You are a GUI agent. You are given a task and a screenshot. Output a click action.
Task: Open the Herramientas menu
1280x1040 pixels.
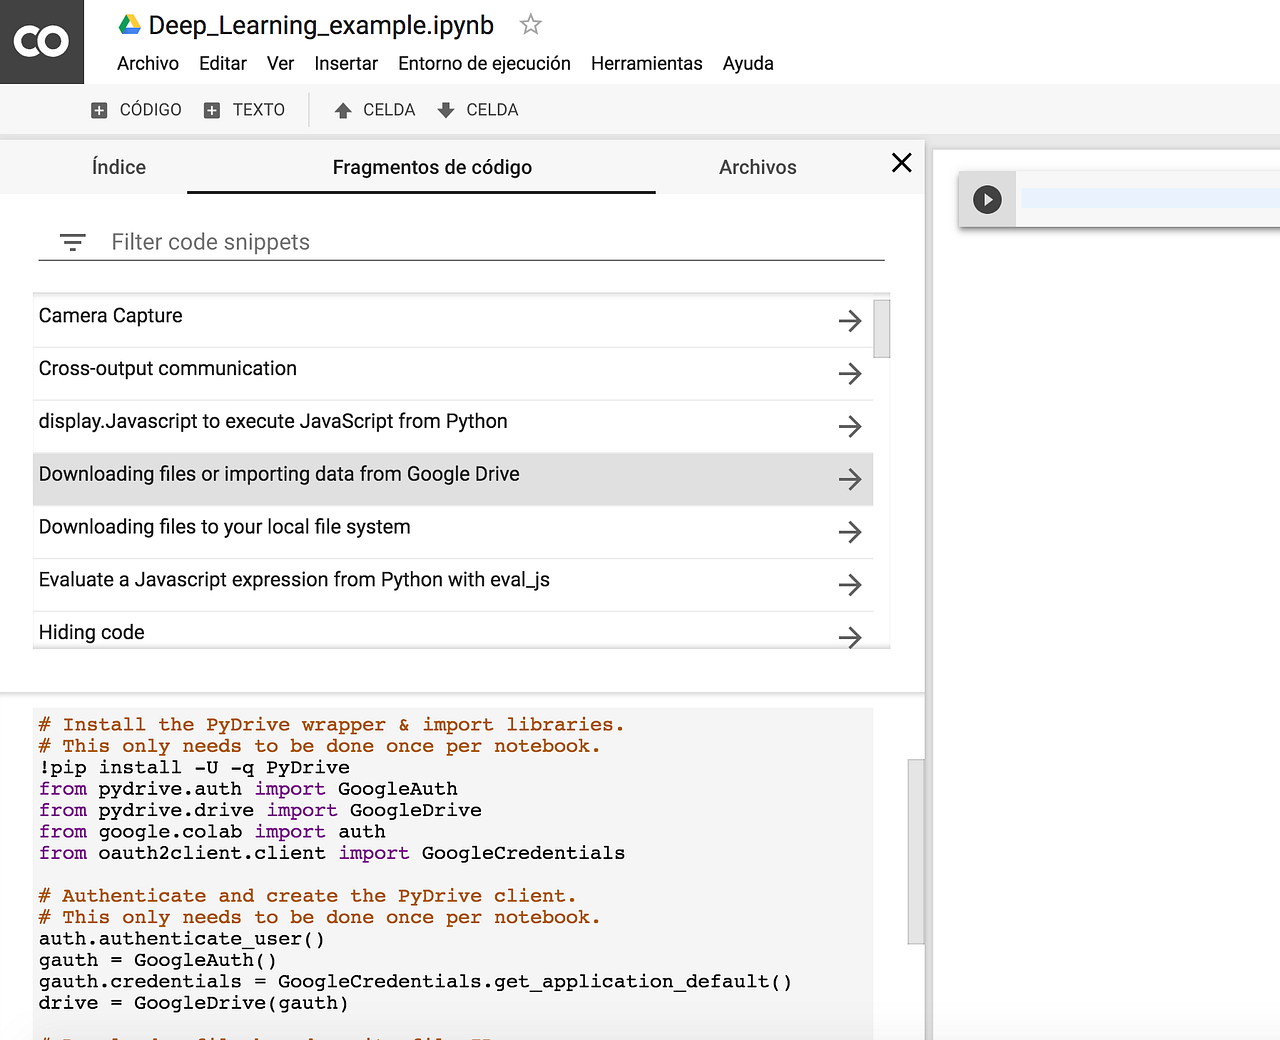[x=646, y=63]
